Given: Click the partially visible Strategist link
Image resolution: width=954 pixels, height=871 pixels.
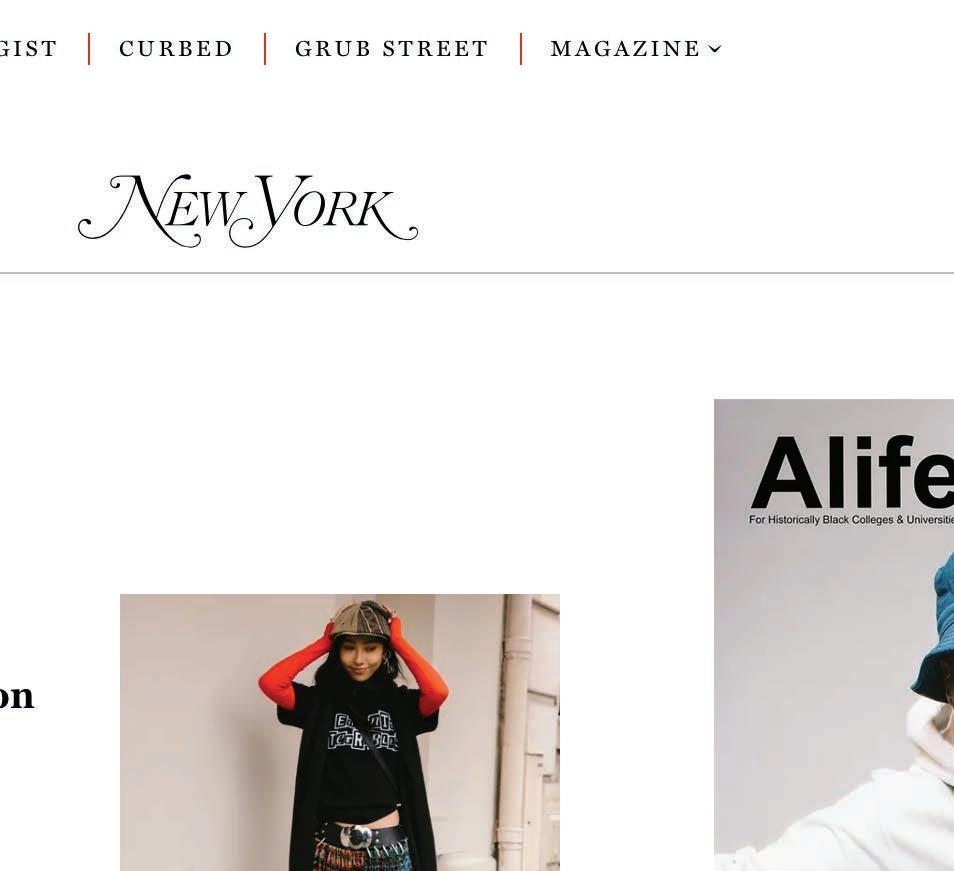Looking at the screenshot, I should 28,49.
